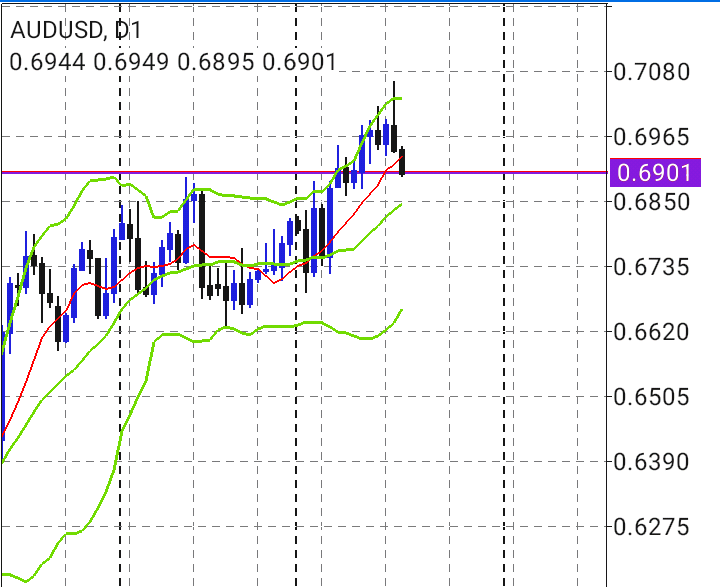Click the latest black candlestick at chart's right edge
This screenshot has height=587, width=720.
tap(402, 161)
